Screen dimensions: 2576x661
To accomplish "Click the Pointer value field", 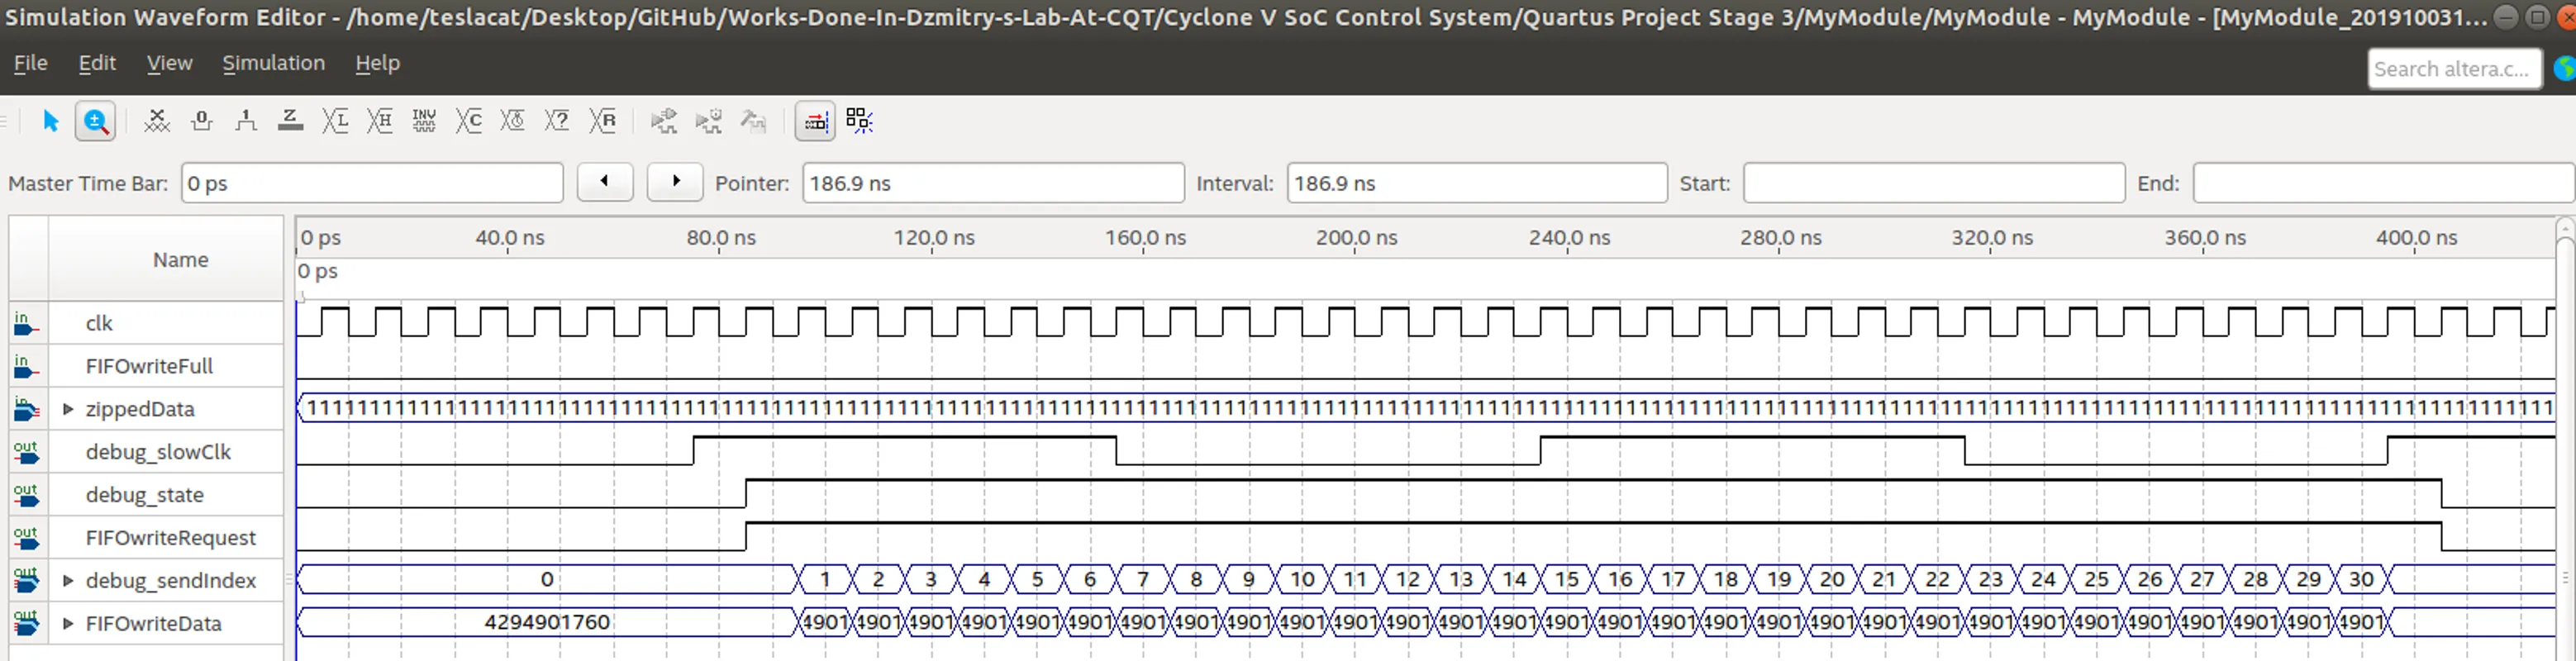I will [993, 183].
